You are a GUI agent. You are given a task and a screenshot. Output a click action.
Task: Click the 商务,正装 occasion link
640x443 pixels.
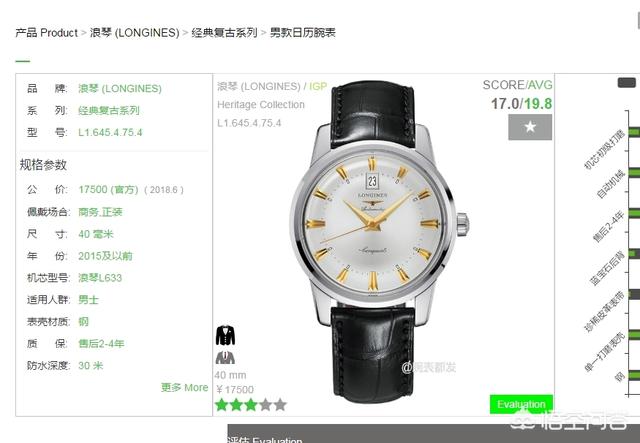[100, 212]
